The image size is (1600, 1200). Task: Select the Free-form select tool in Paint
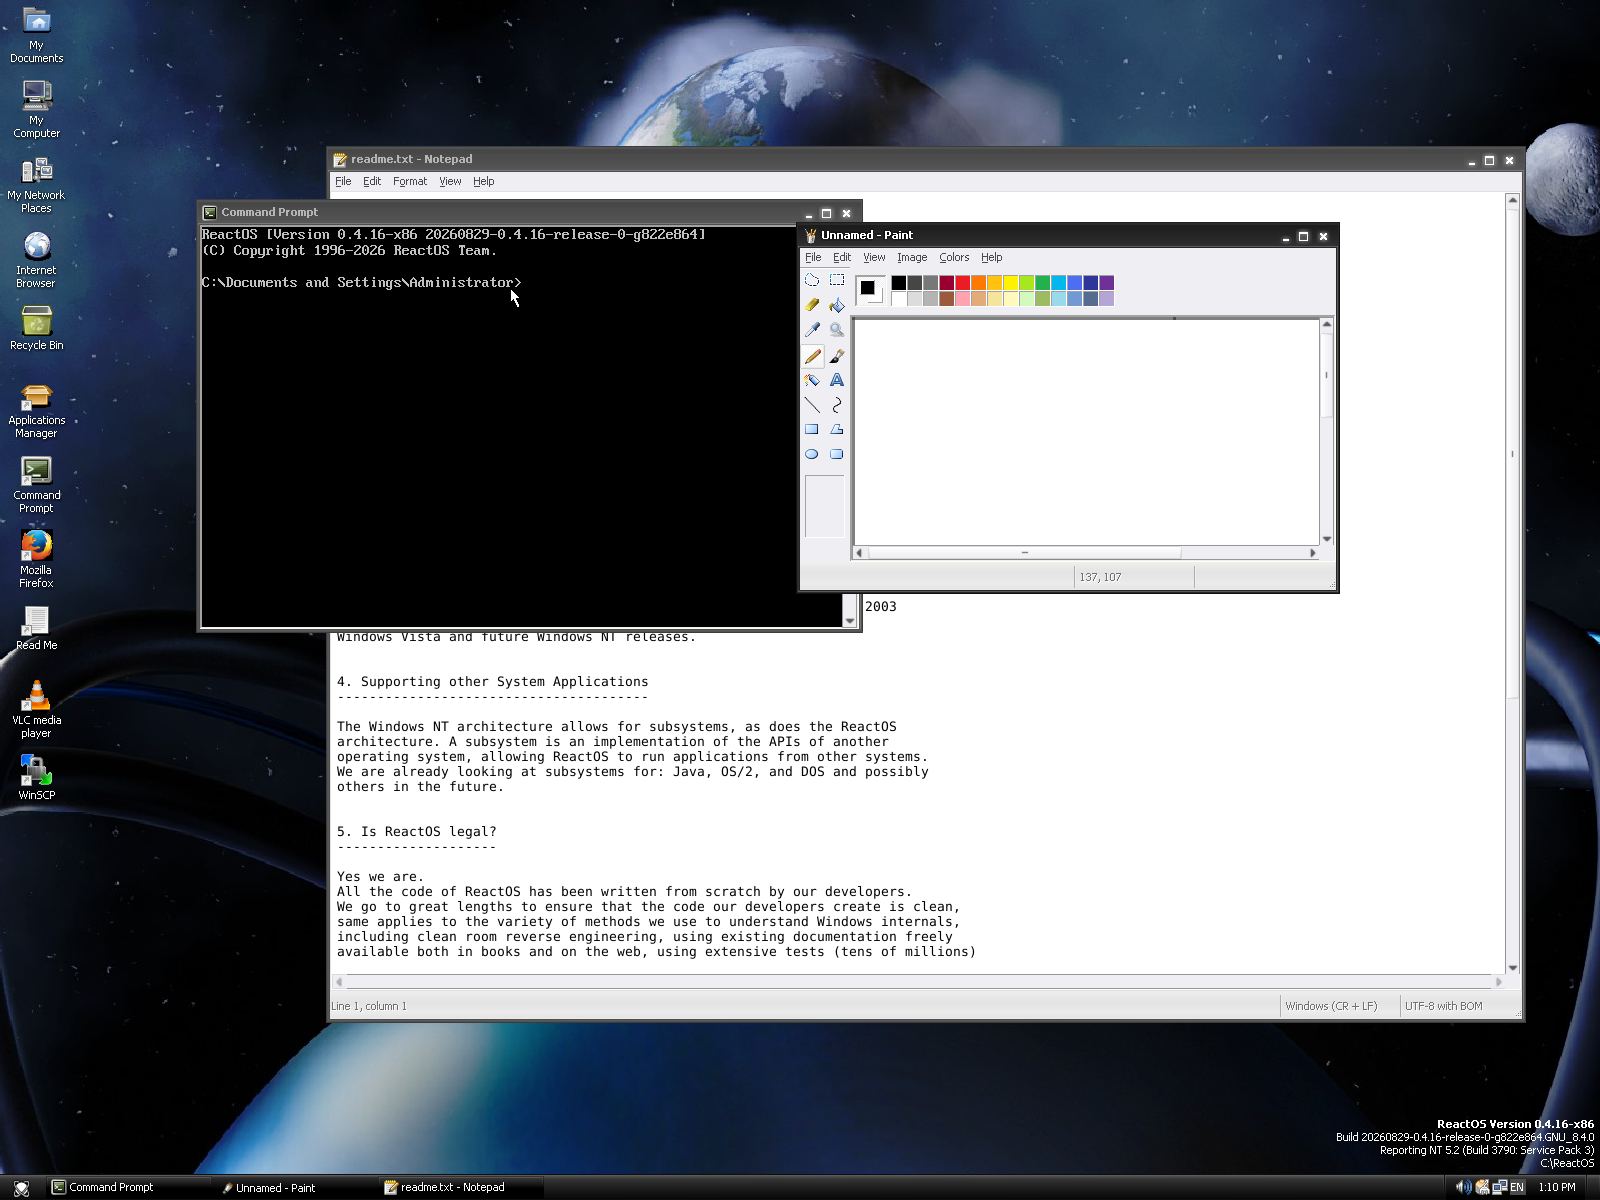click(x=812, y=280)
